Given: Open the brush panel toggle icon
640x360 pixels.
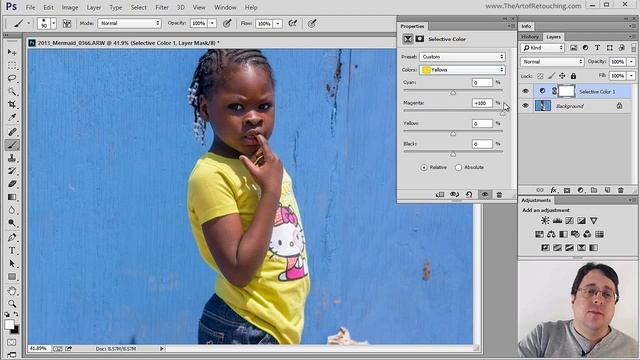Looking at the screenshot, I should click(x=67, y=24).
